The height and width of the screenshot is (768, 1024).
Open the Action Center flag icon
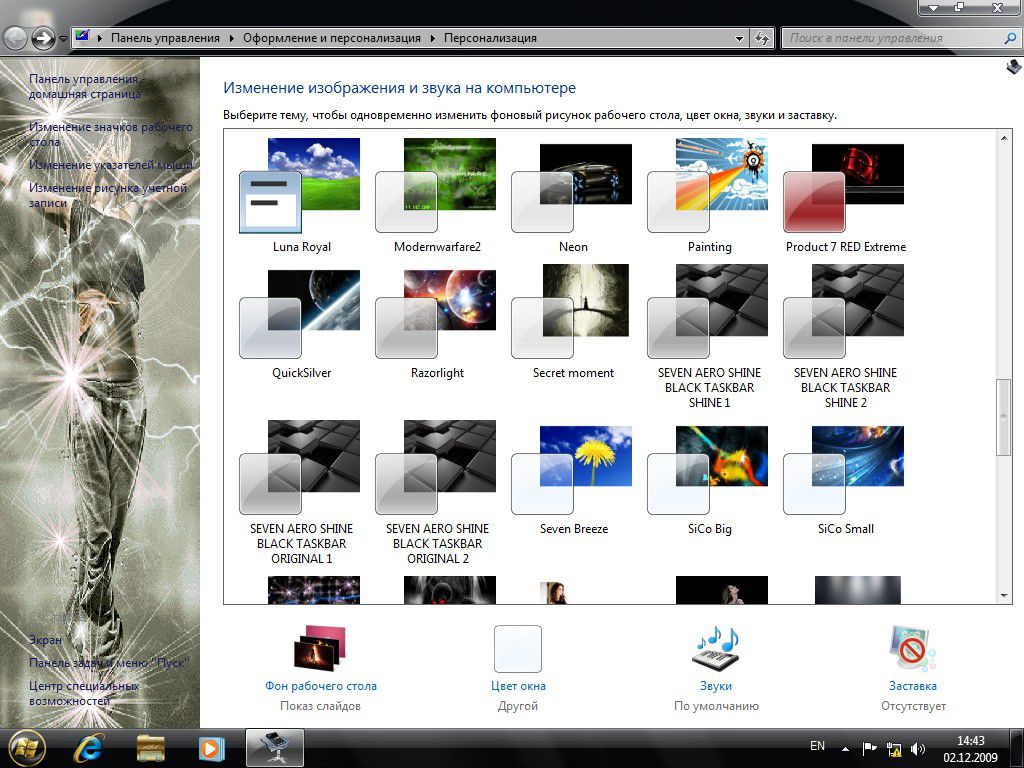coord(869,748)
